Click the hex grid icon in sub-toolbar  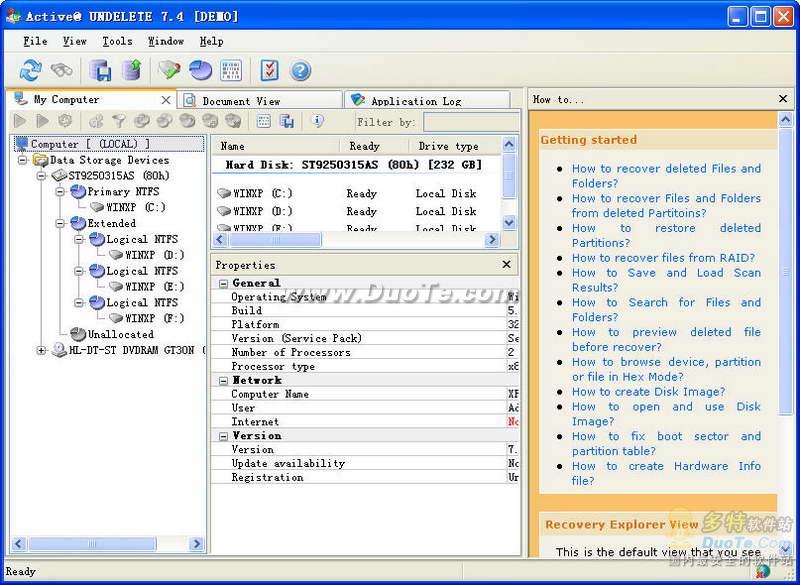[x=264, y=121]
